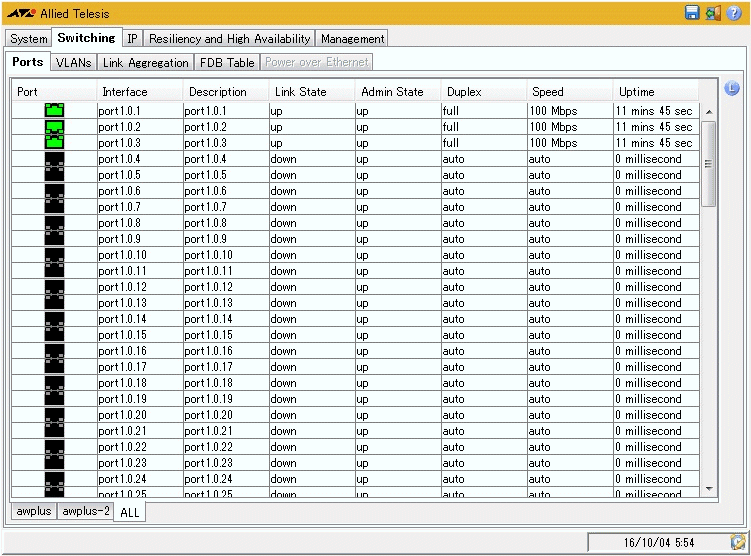Open help via question mark icon
The width and height of the screenshot is (751, 556).
click(733, 13)
